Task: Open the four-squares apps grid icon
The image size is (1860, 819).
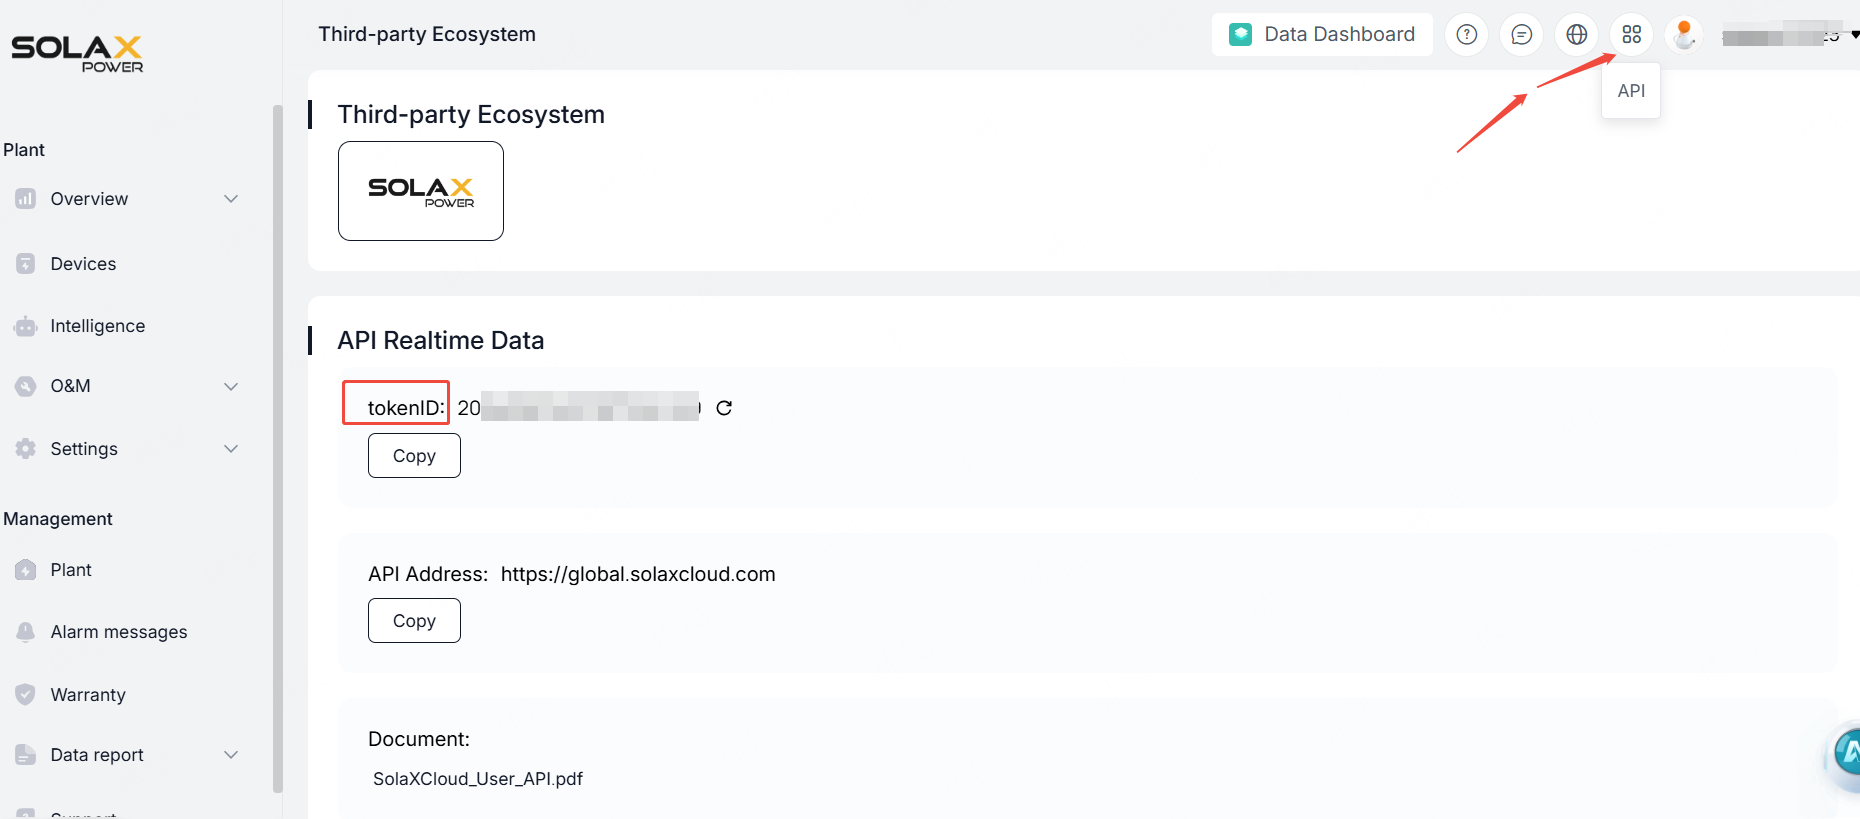Action: [1631, 35]
